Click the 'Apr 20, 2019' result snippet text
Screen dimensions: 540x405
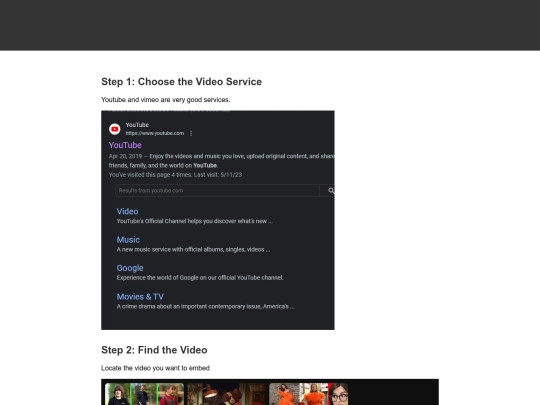click(x=221, y=161)
